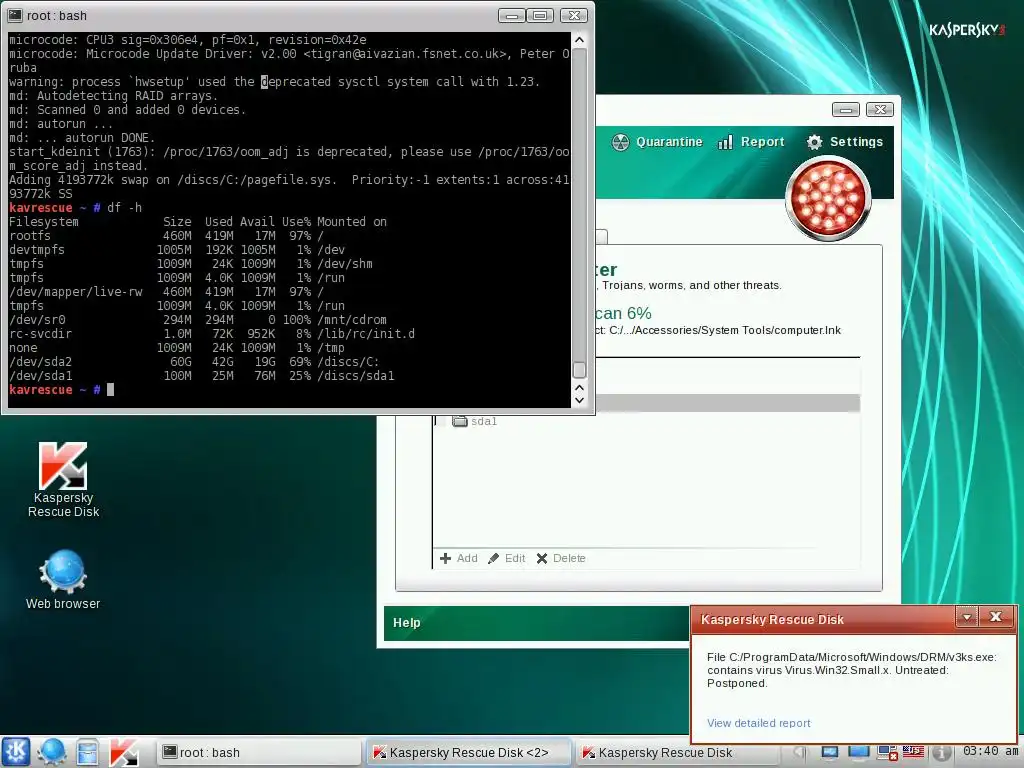
Task: Click the 'Scan 6%' progress text
Action: point(623,313)
